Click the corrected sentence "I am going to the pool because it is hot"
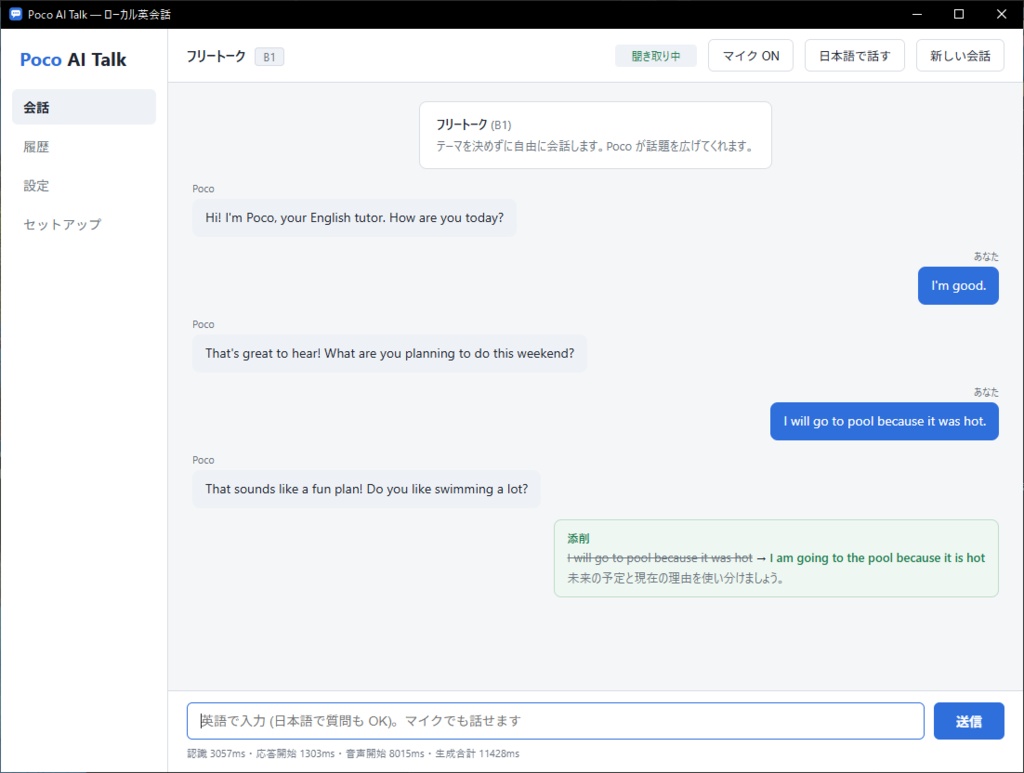 (877, 558)
